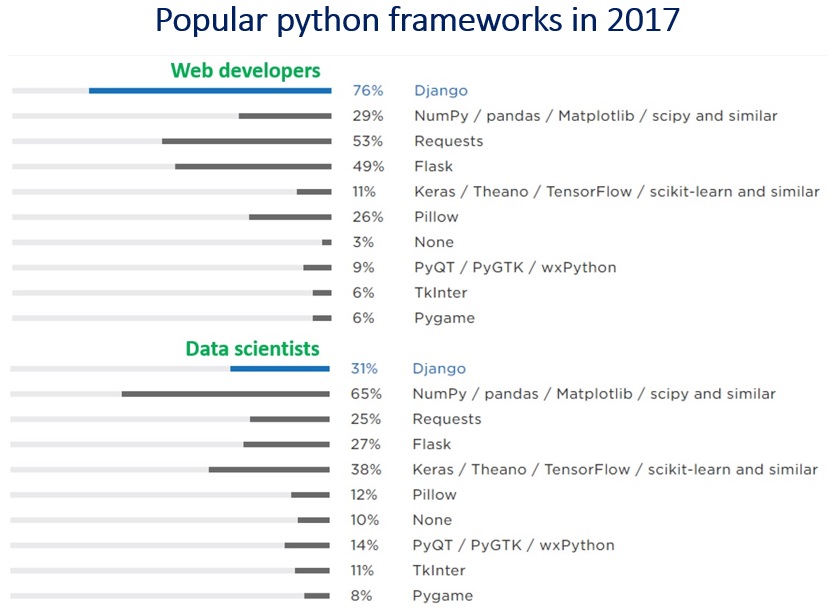Click the Pygame label beside 8%

coord(442,596)
